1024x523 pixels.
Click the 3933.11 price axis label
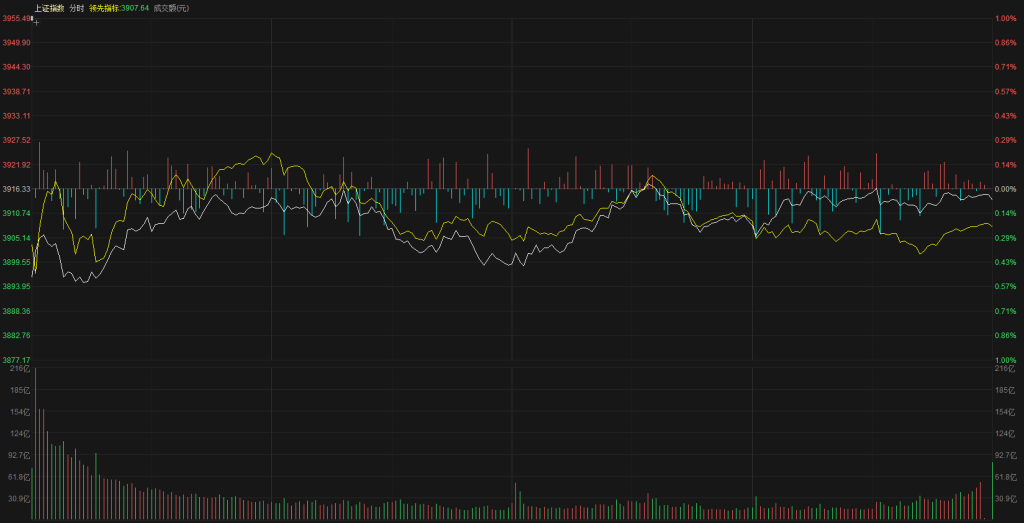[x=17, y=116]
